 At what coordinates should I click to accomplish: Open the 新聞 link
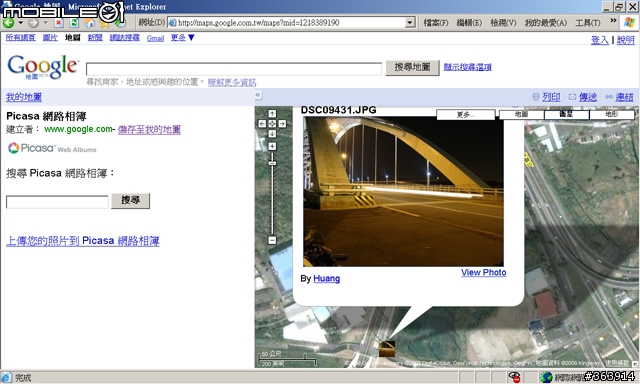[95, 38]
